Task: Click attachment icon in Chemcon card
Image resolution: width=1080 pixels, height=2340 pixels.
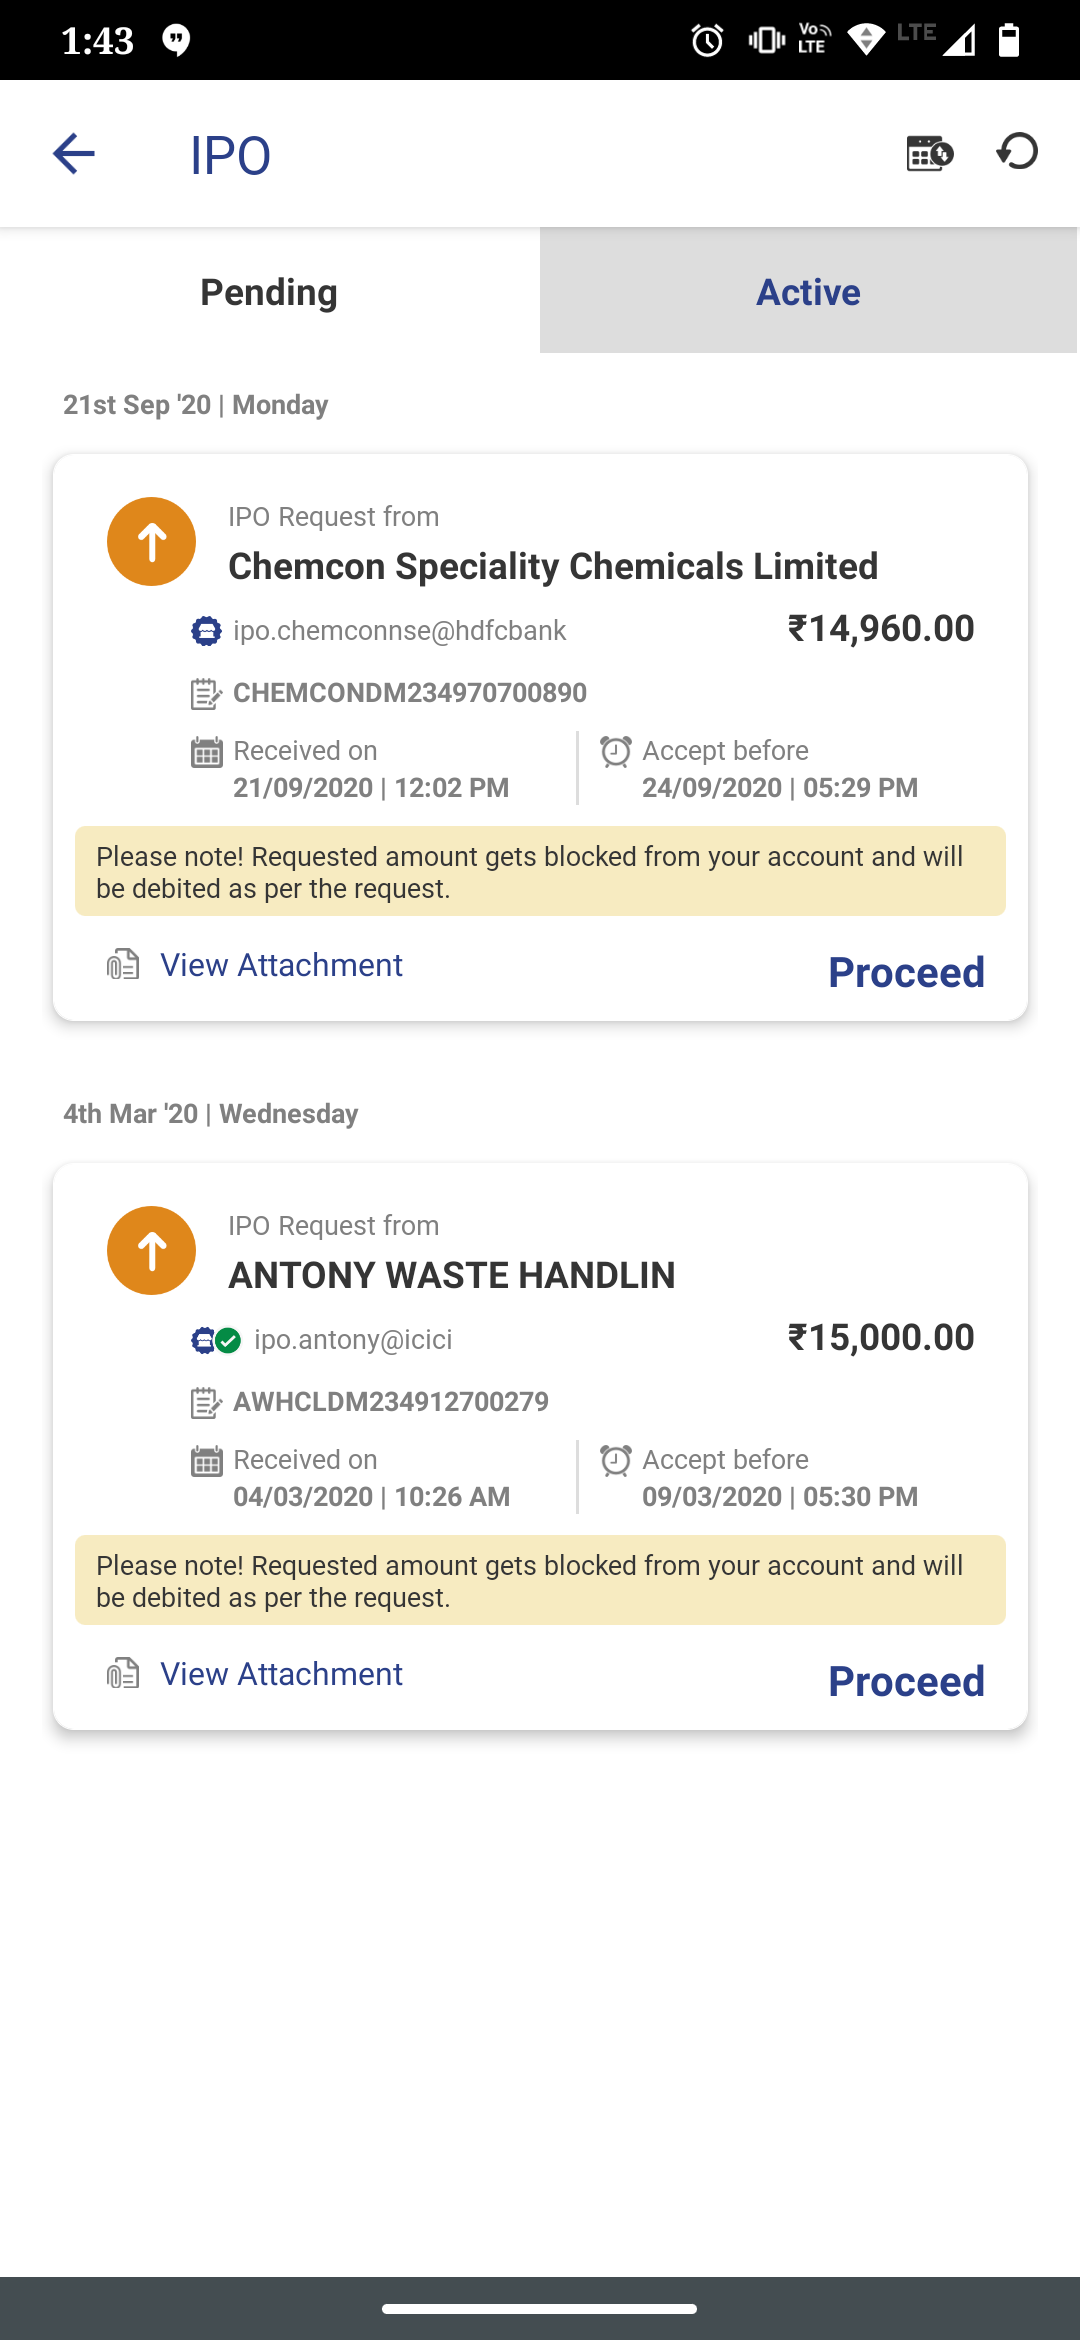Action: pyautogui.click(x=123, y=965)
